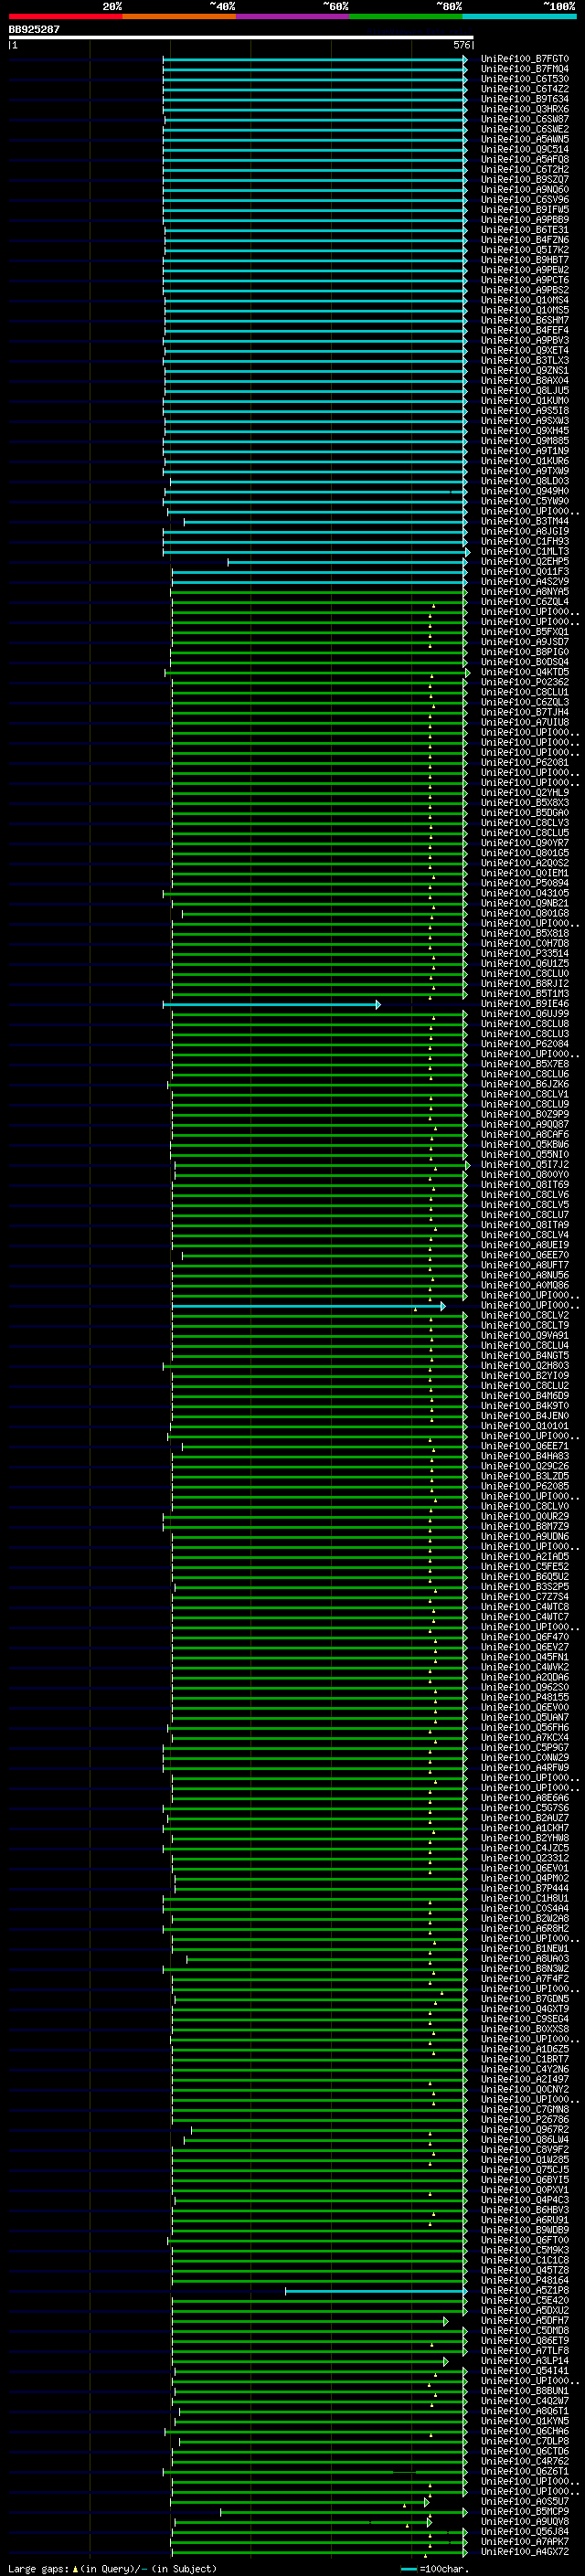Click UniRef100_A0MQ86 label
585x2576 pixels.
point(525,1286)
